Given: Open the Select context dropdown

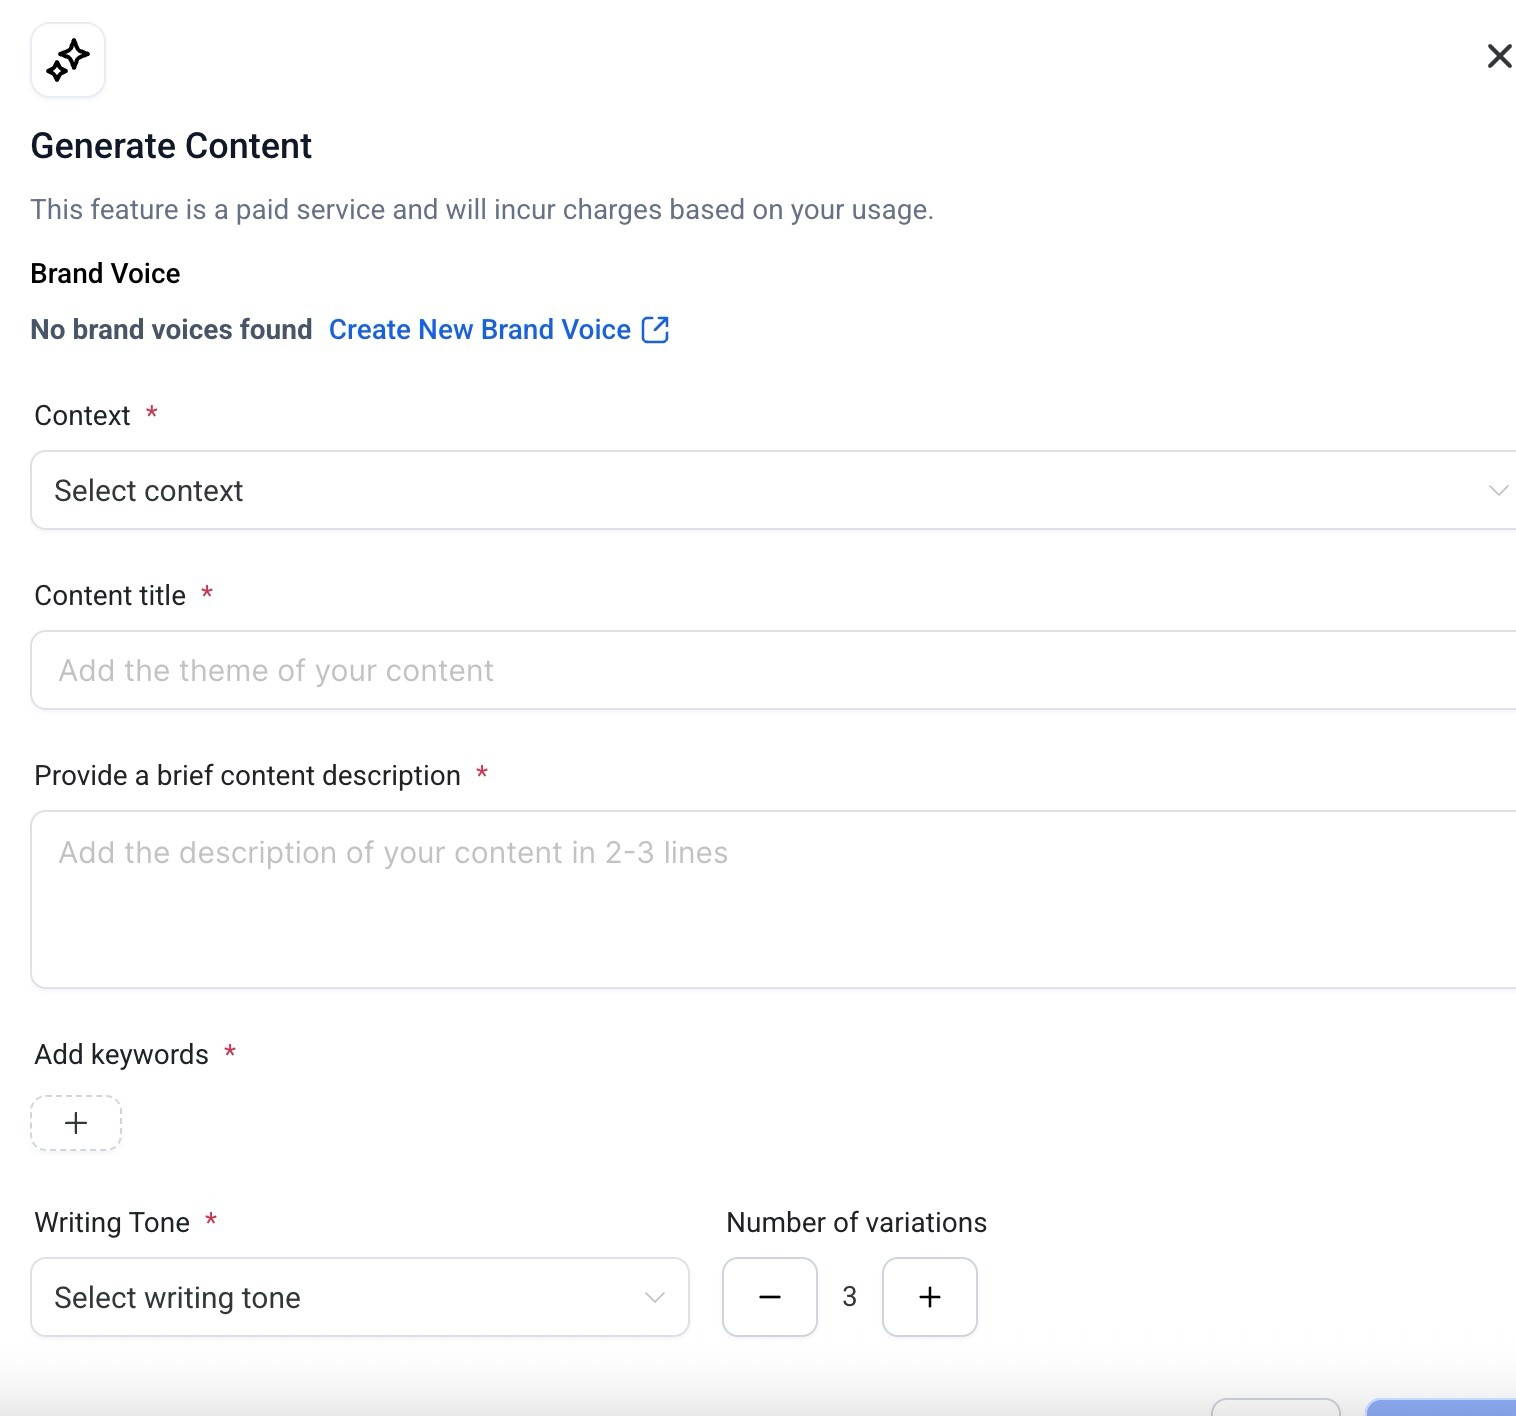Looking at the screenshot, I should click(x=760, y=490).
